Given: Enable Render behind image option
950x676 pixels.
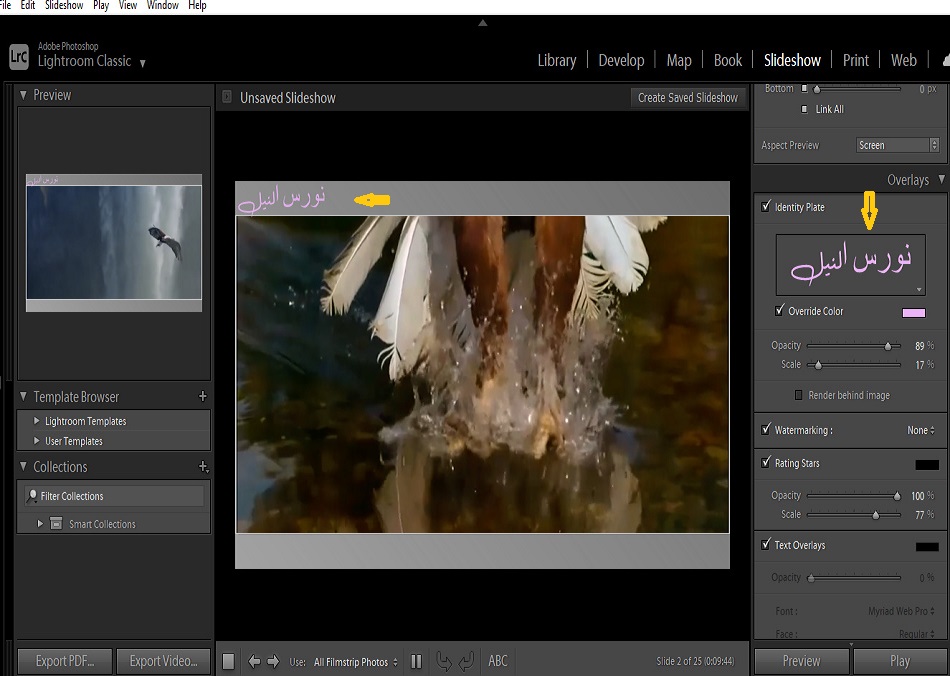Looking at the screenshot, I should 799,395.
